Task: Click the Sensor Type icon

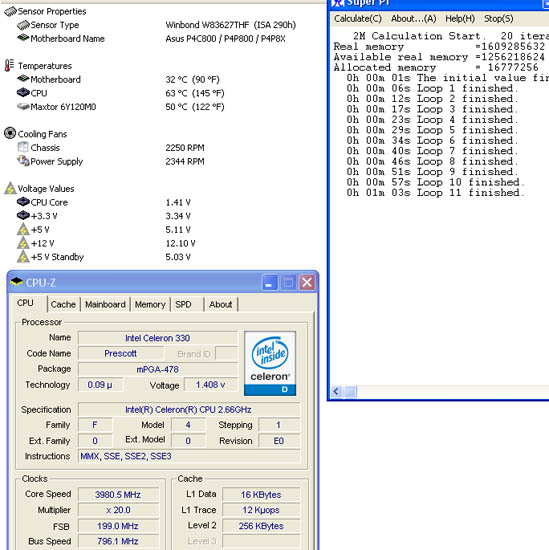Action: click(23, 25)
